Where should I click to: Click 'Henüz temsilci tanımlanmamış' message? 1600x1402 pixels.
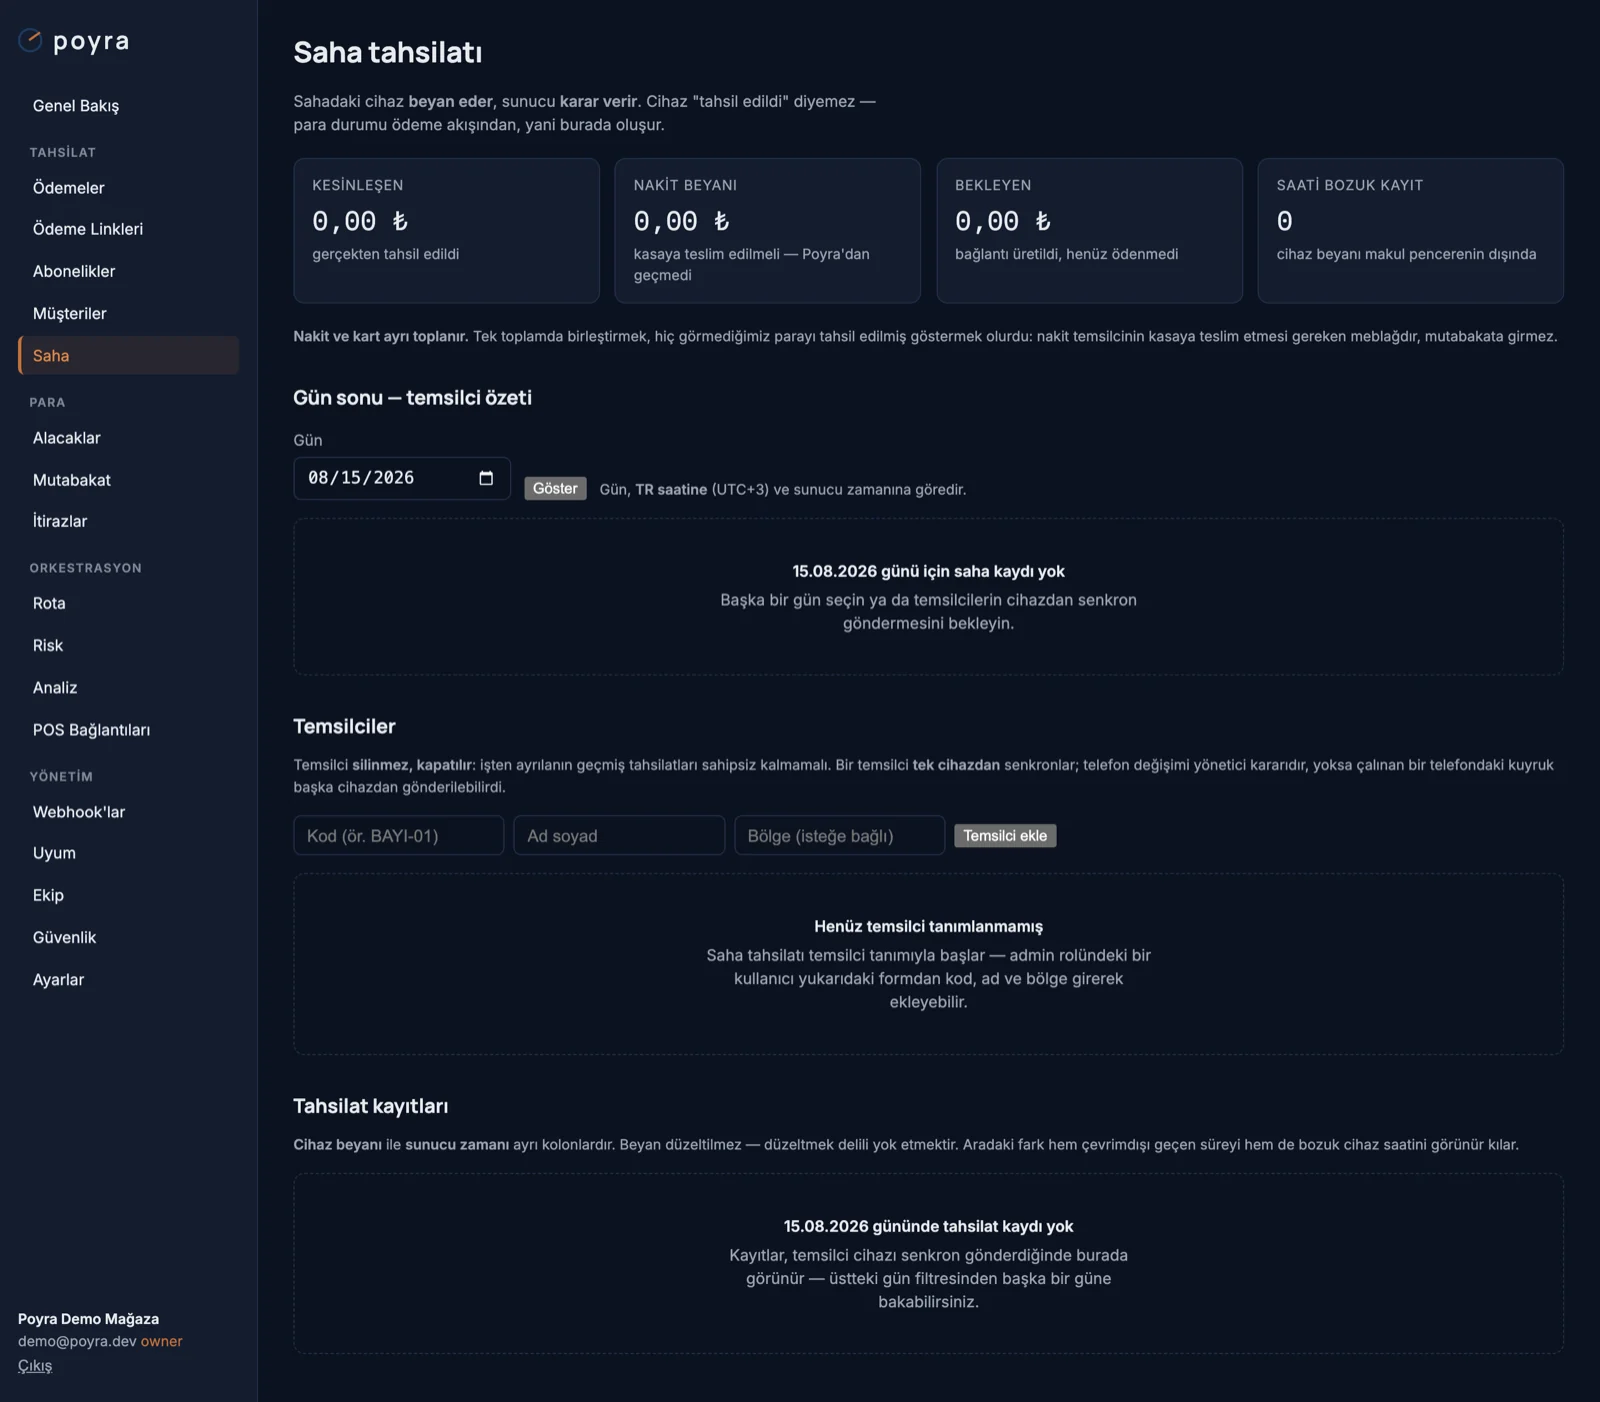pyautogui.click(x=928, y=927)
